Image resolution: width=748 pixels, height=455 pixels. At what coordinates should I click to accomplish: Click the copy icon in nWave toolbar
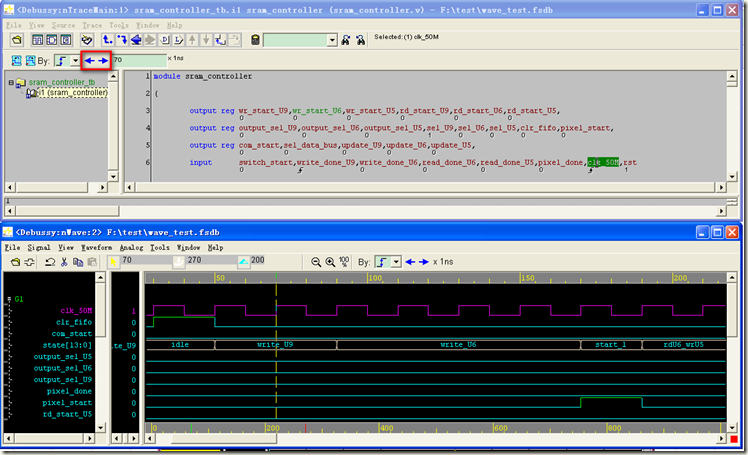tap(78, 262)
